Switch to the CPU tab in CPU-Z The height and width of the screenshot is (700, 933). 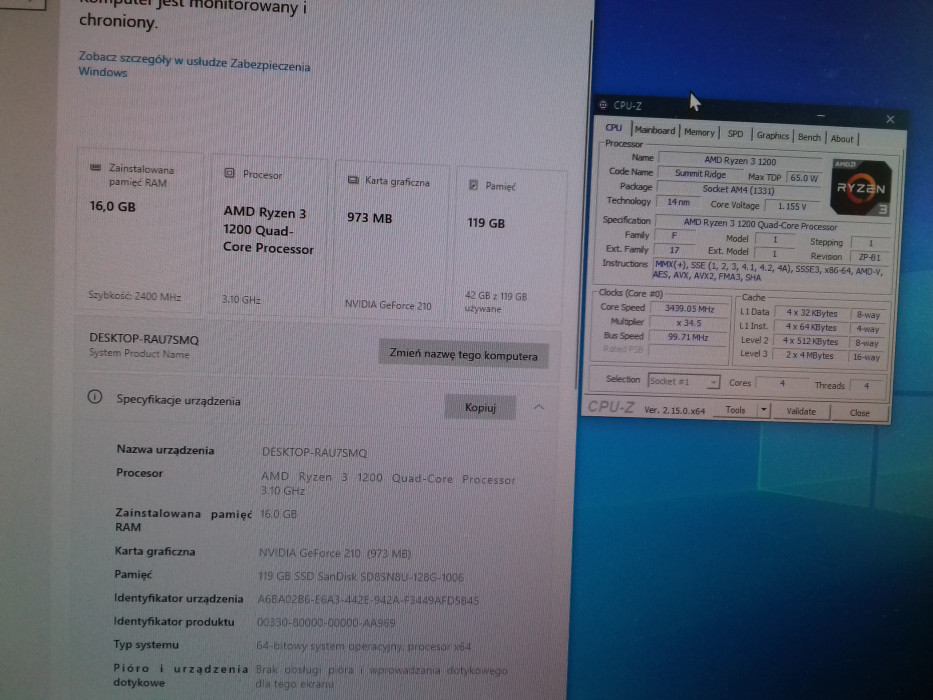pyautogui.click(x=613, y=128)
